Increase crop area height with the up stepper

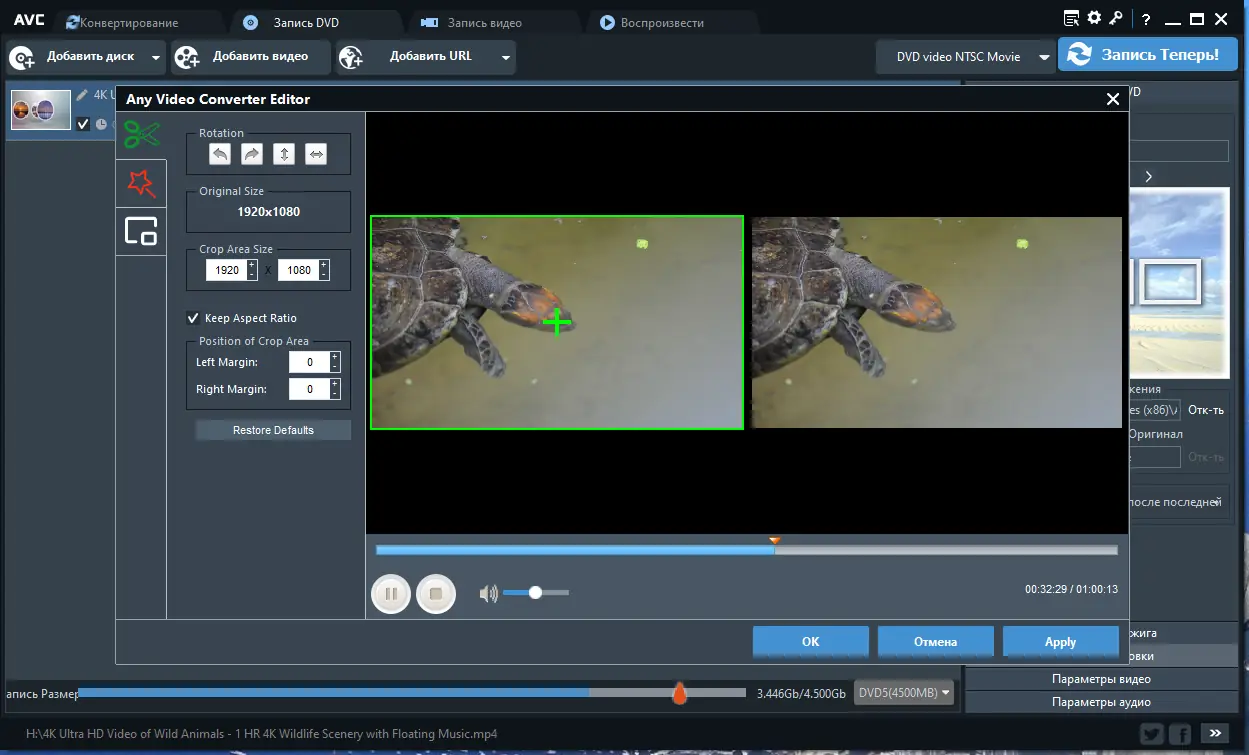tap(322, 265)
